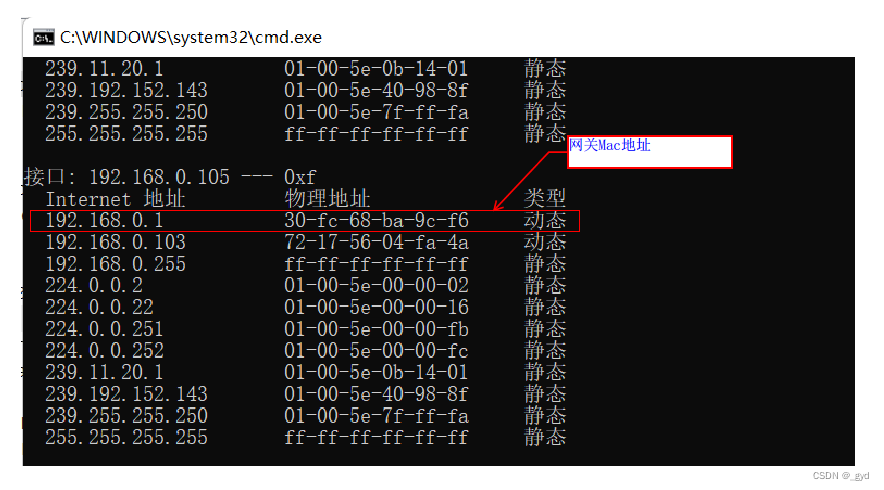This screenshot has height=490, width=884.
Task: Click IP address 224.0.0.251
Action: tap(104, 329)
